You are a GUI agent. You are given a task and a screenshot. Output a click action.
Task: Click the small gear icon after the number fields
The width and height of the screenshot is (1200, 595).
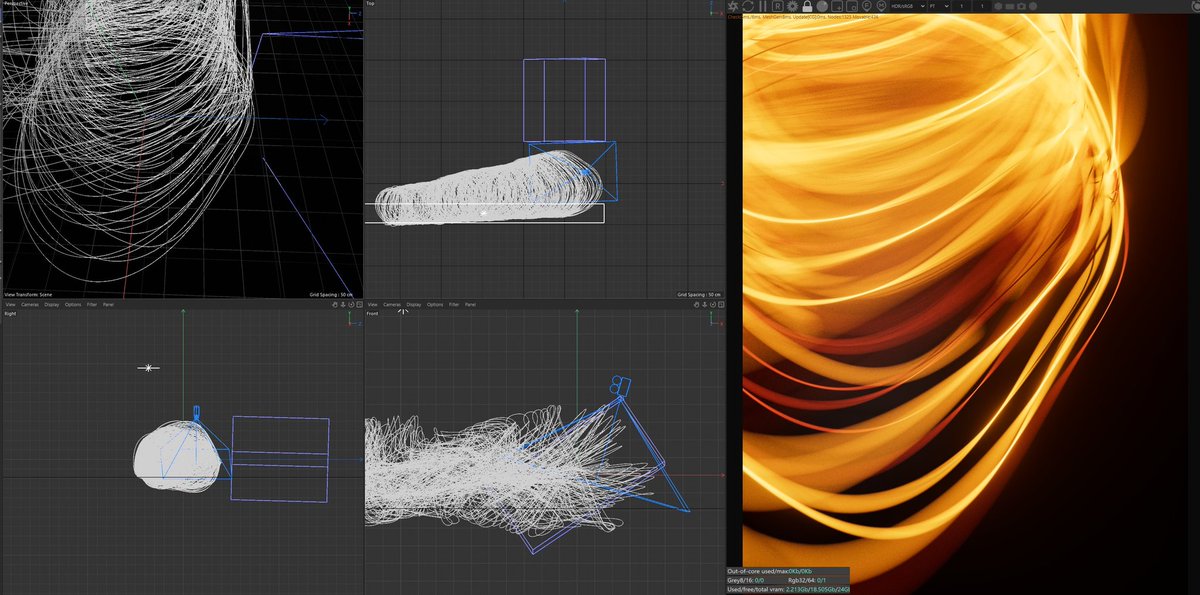[998, 6]
